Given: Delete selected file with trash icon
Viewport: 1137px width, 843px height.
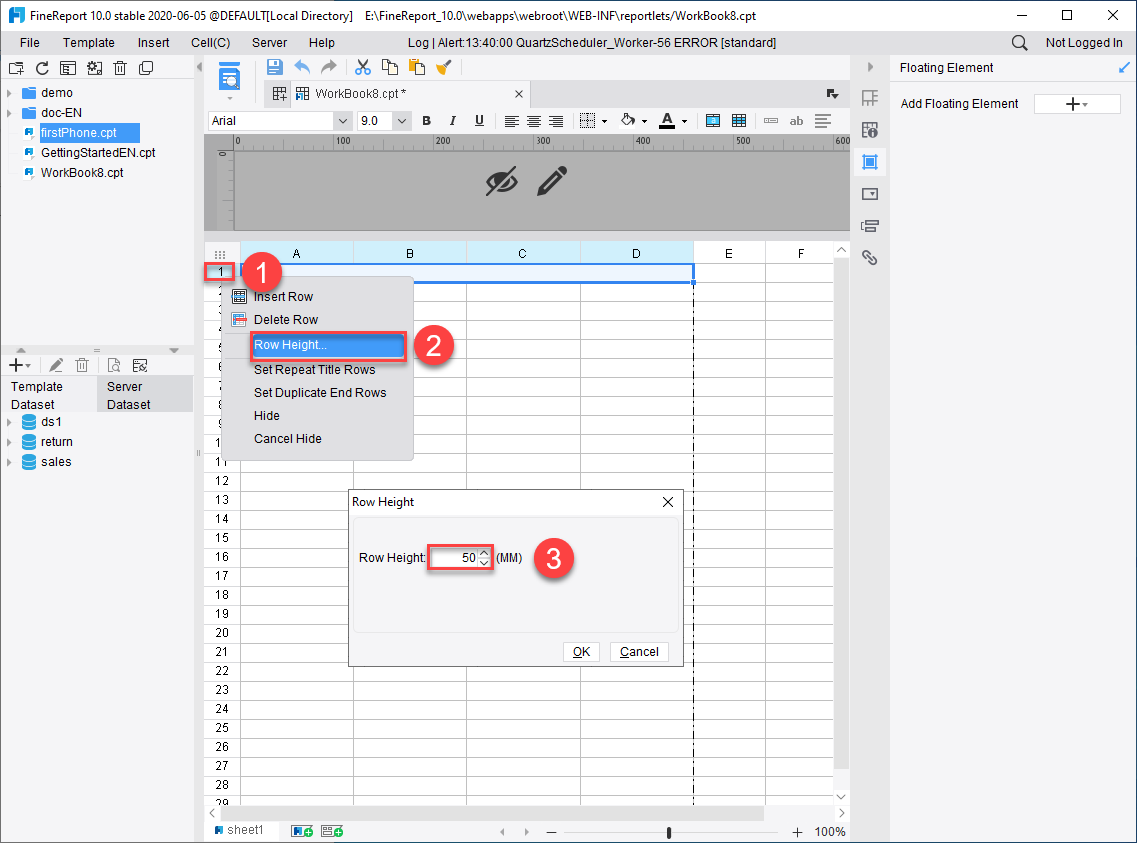Looking at the screenshot, I should tap(120, 68).
